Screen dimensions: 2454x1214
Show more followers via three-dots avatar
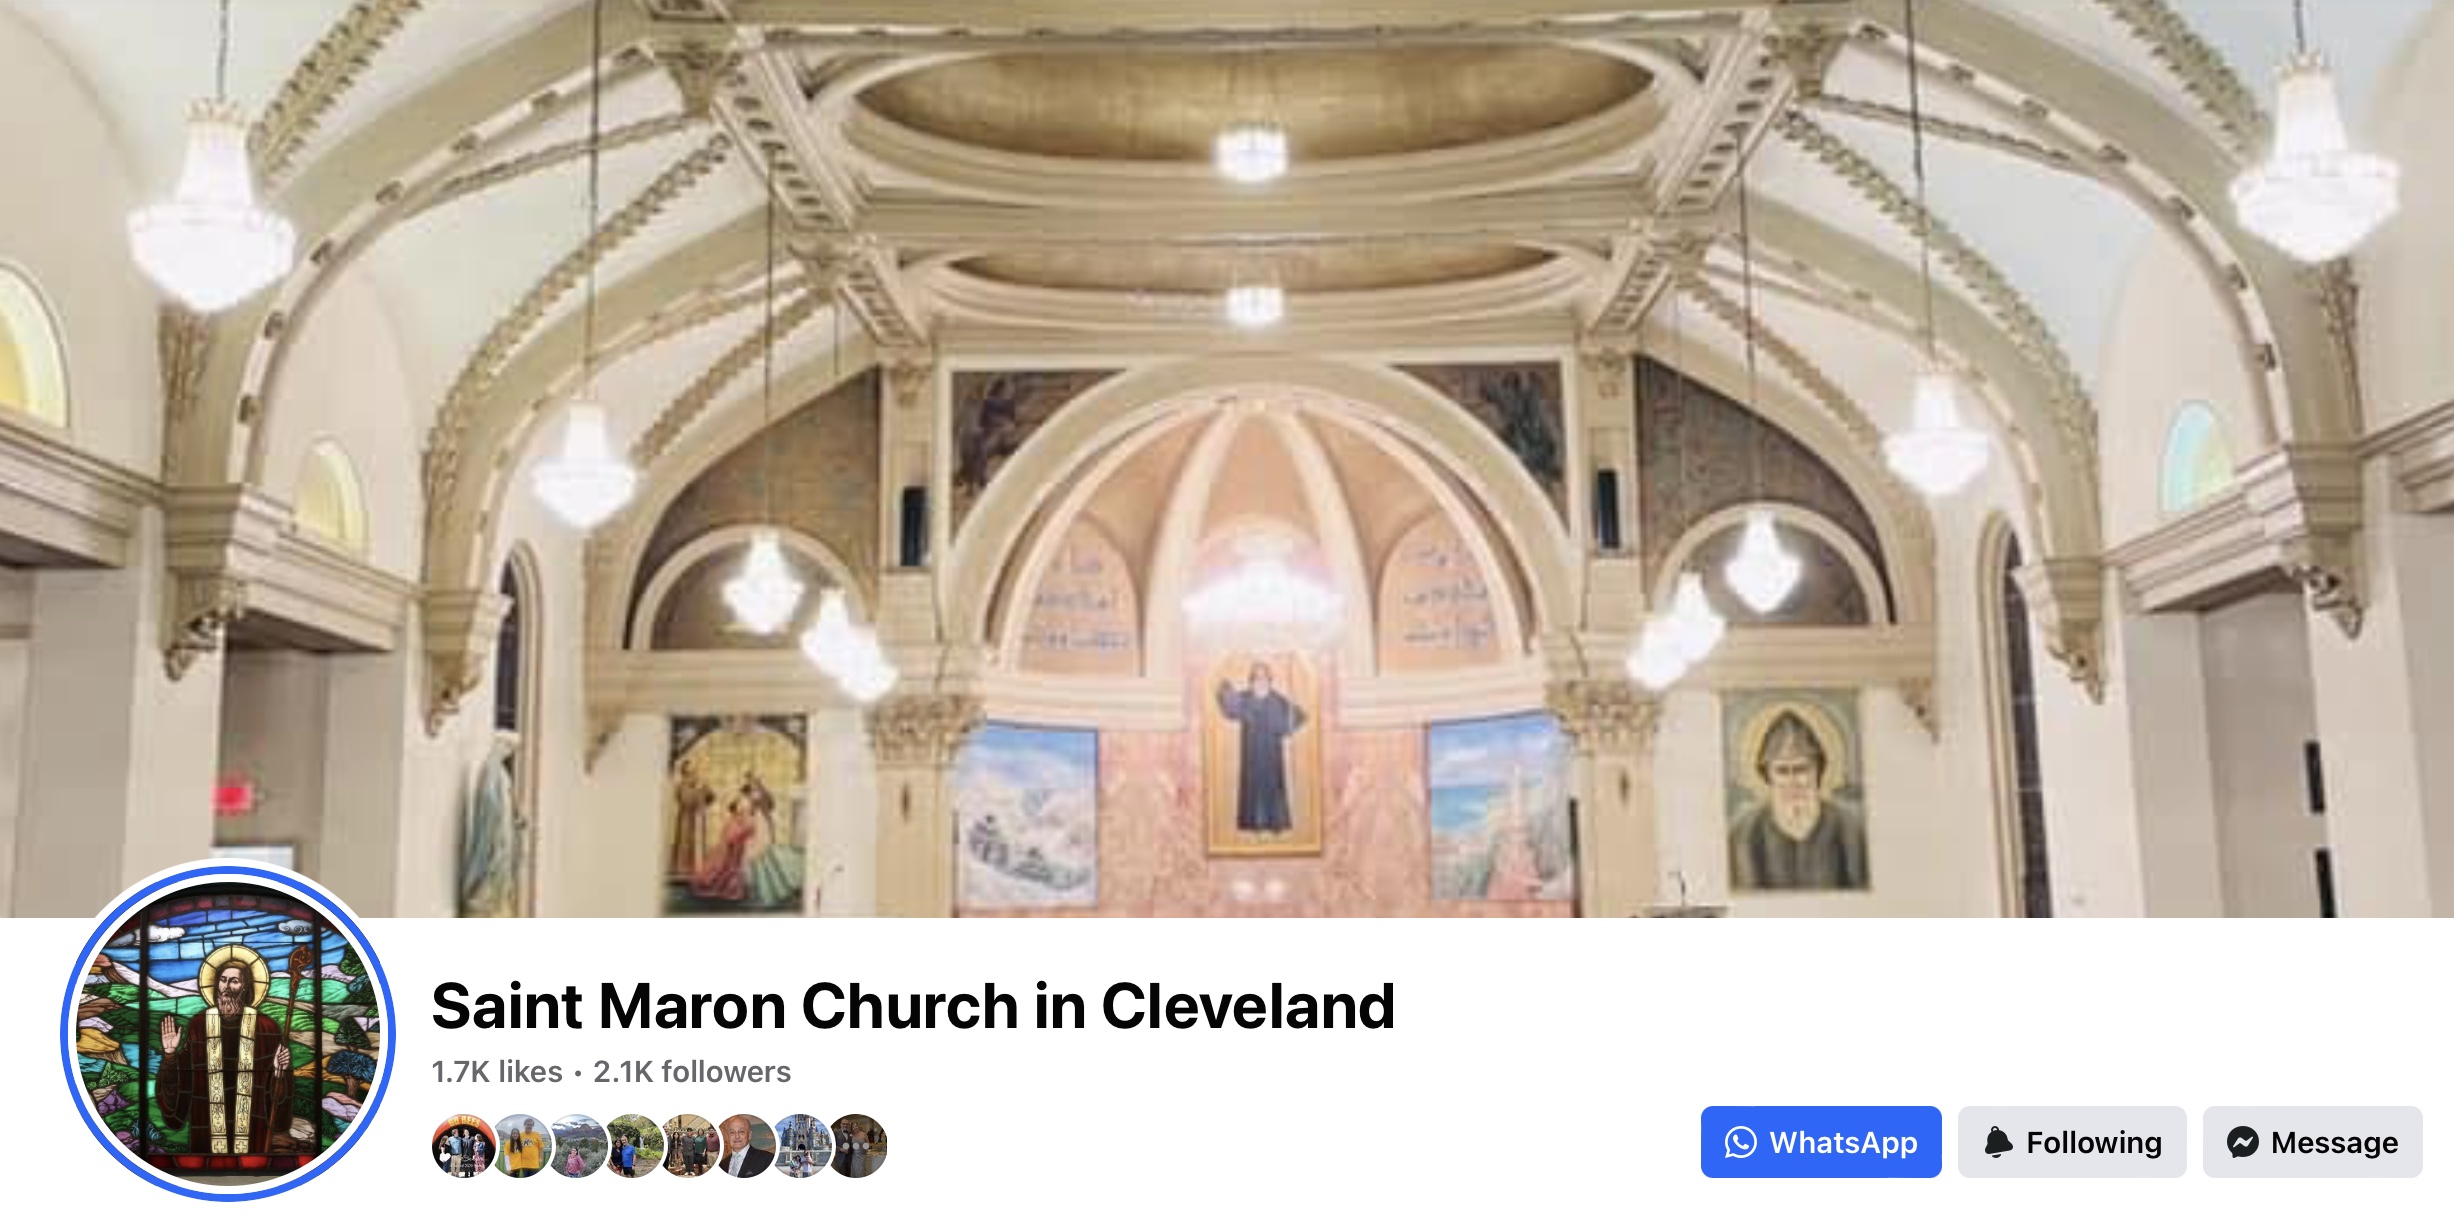point(857,1145)
